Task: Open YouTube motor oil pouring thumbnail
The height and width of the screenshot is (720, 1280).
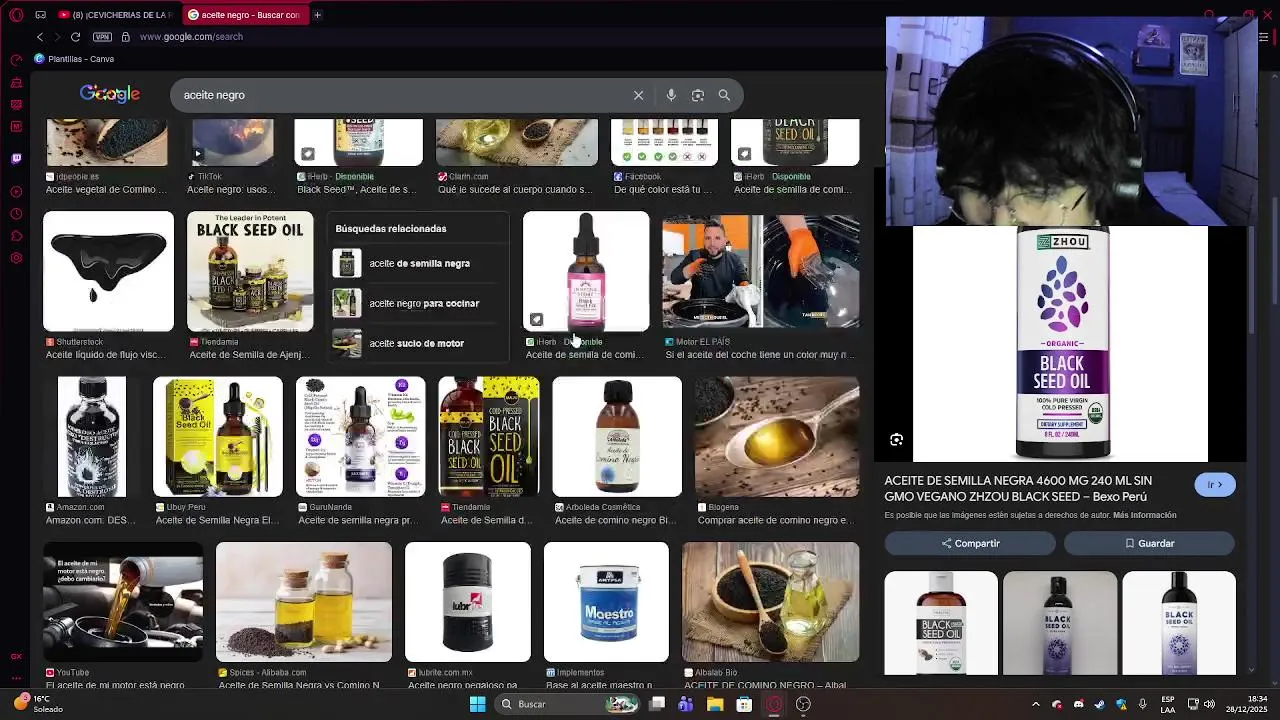Action: [x=123, y=602]
